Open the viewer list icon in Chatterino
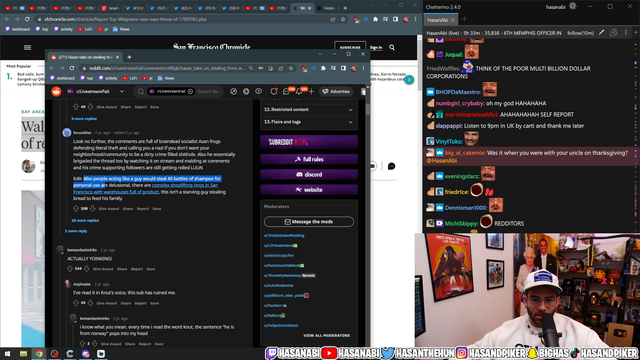The width and height of the screenshot is (640, 360). [x=613, y=33]
